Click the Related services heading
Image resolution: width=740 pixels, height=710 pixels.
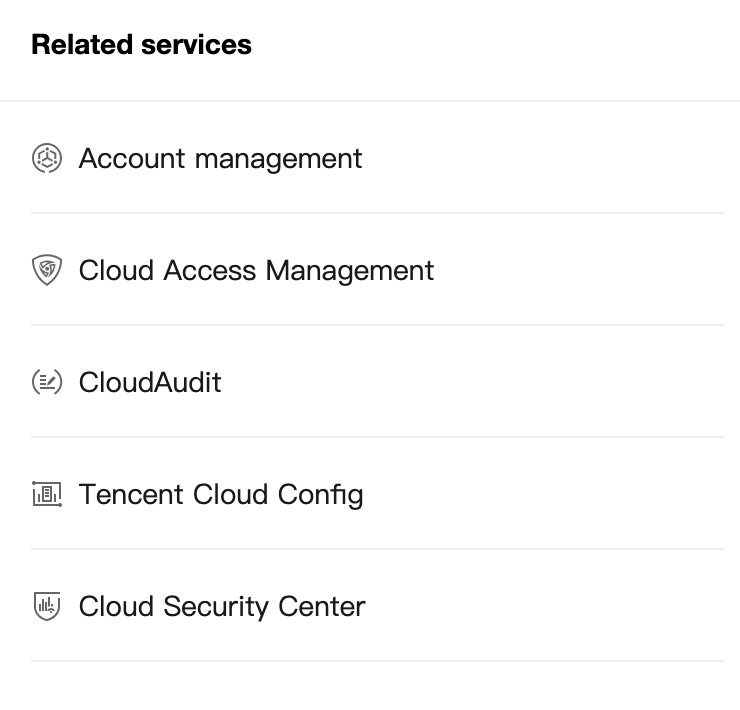click(141, 45)
